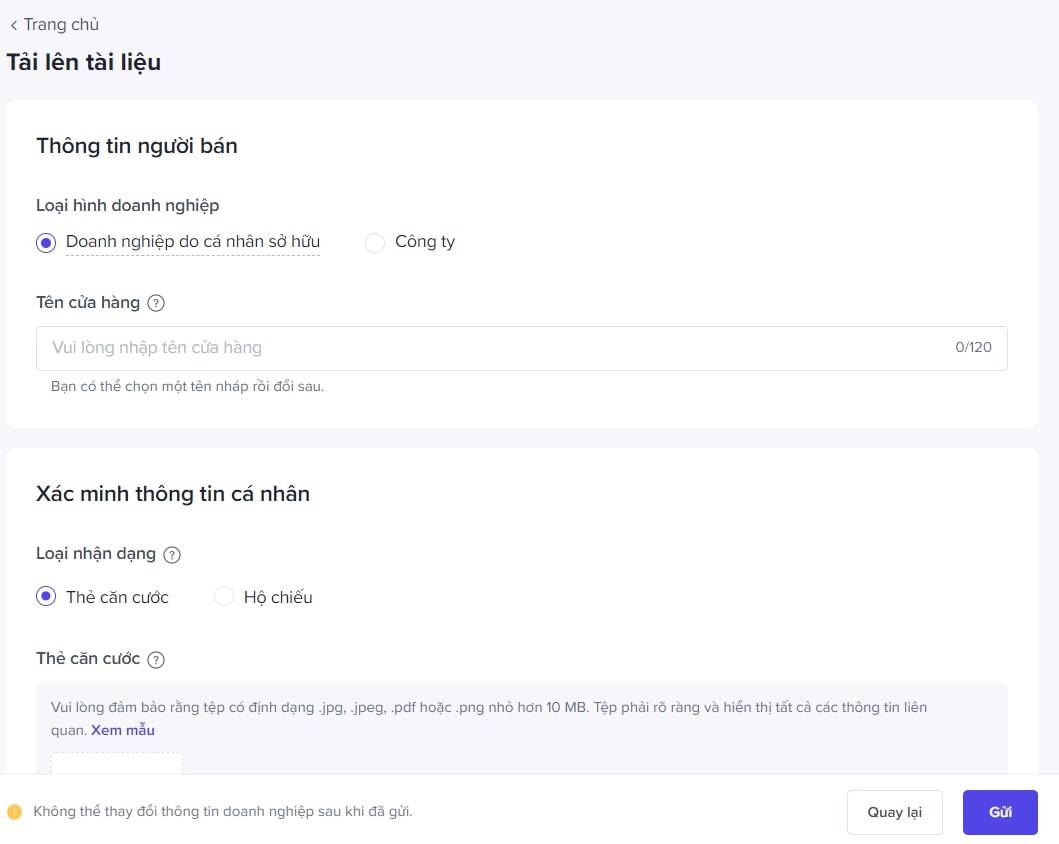
Task: Click the help icon next to "Loại nhận dạng"
Action: point(171,553)
